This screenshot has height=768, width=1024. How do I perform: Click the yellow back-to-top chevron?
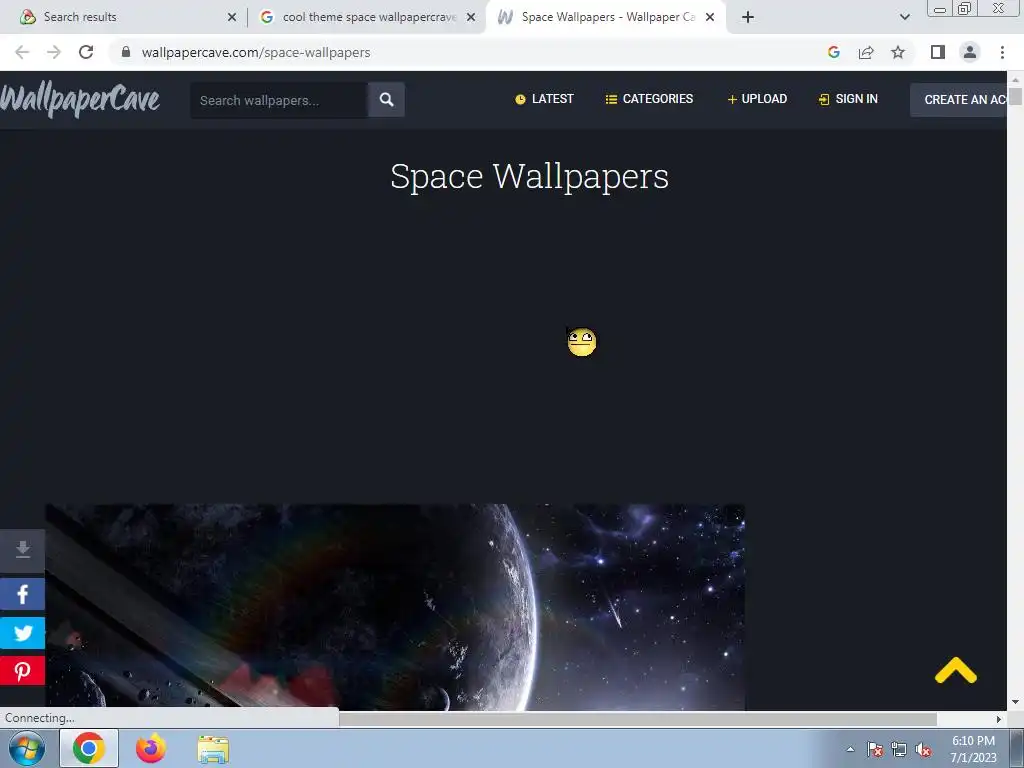pyautogui.click(x=955, y=671)
